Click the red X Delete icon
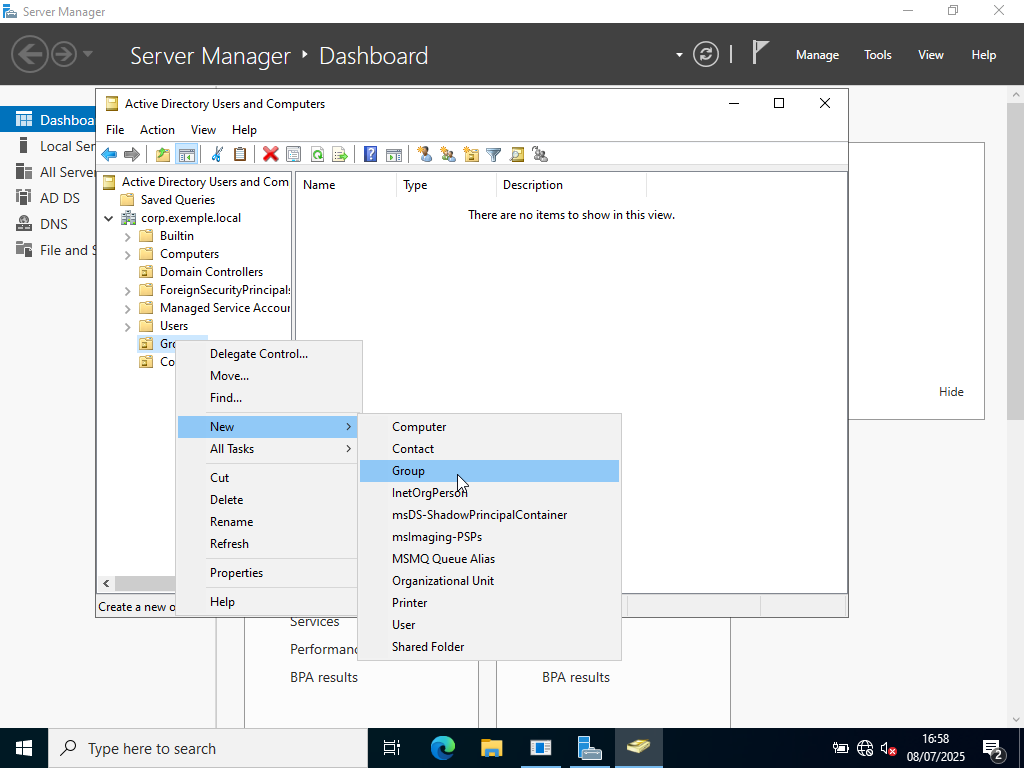1024x768 pixels. click(270, 155)
